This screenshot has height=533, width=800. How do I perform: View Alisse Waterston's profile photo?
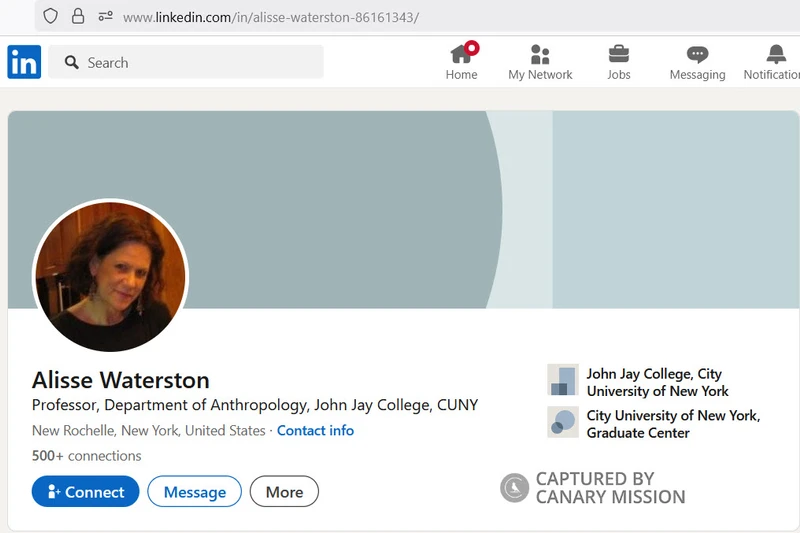tap(111, 276)
